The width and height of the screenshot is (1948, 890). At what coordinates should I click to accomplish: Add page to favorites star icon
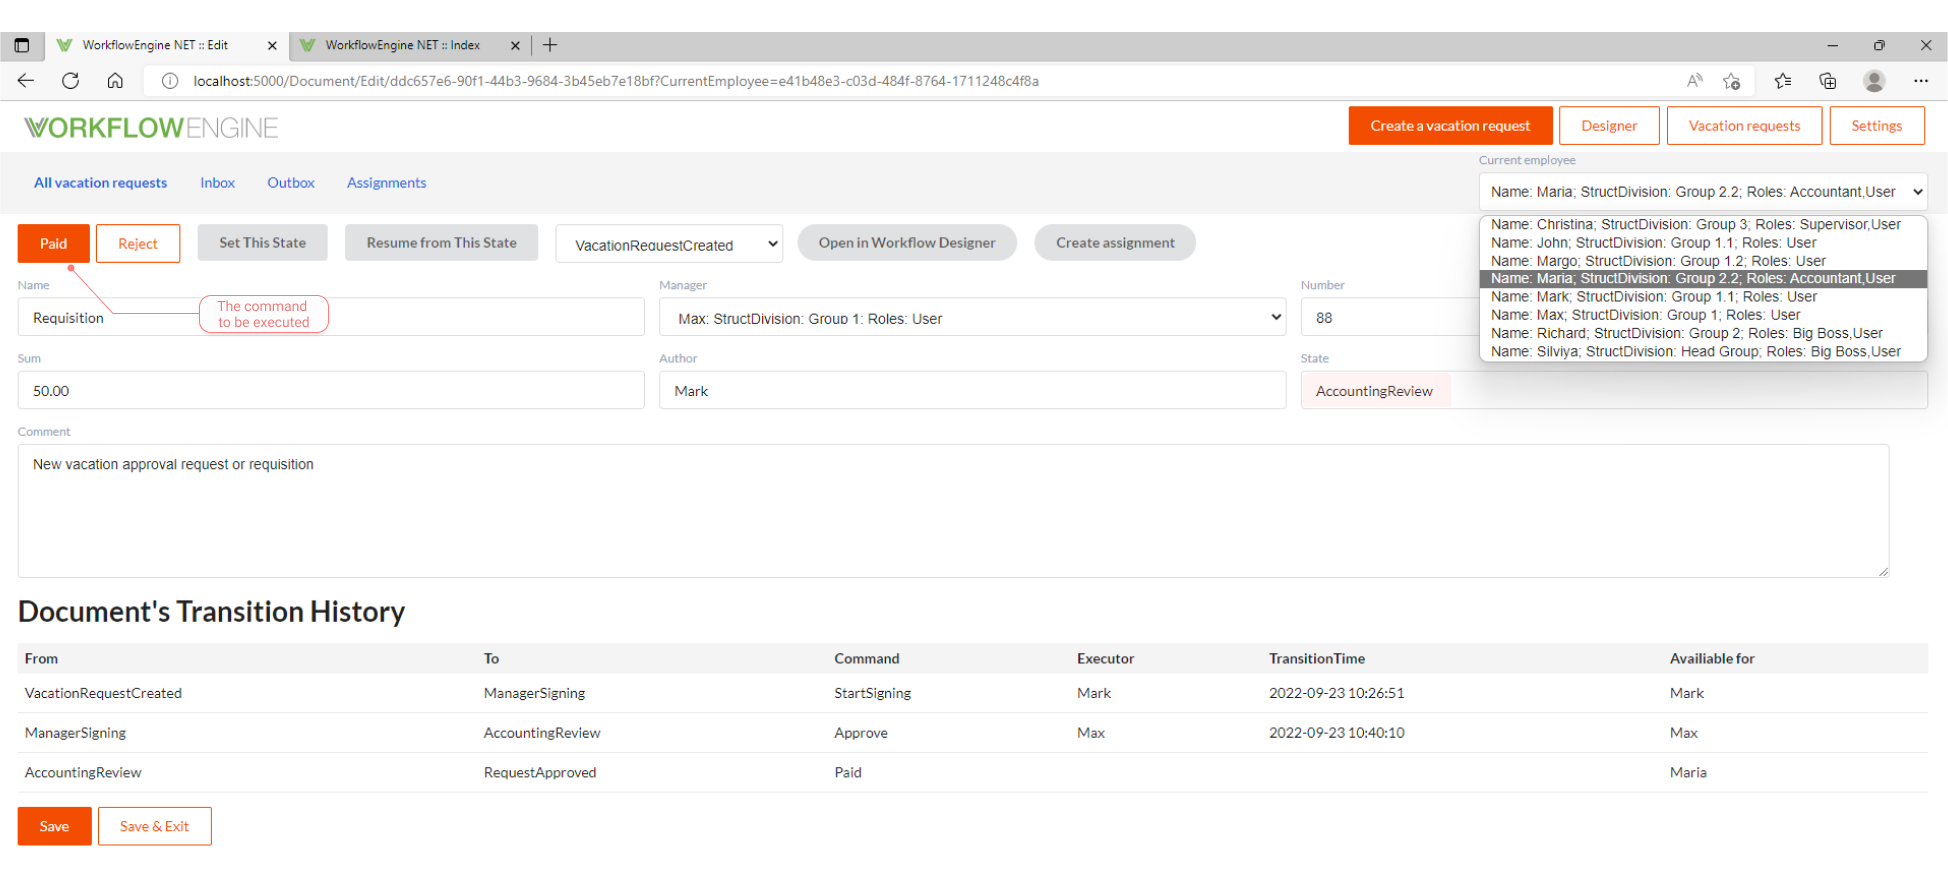1732,81
